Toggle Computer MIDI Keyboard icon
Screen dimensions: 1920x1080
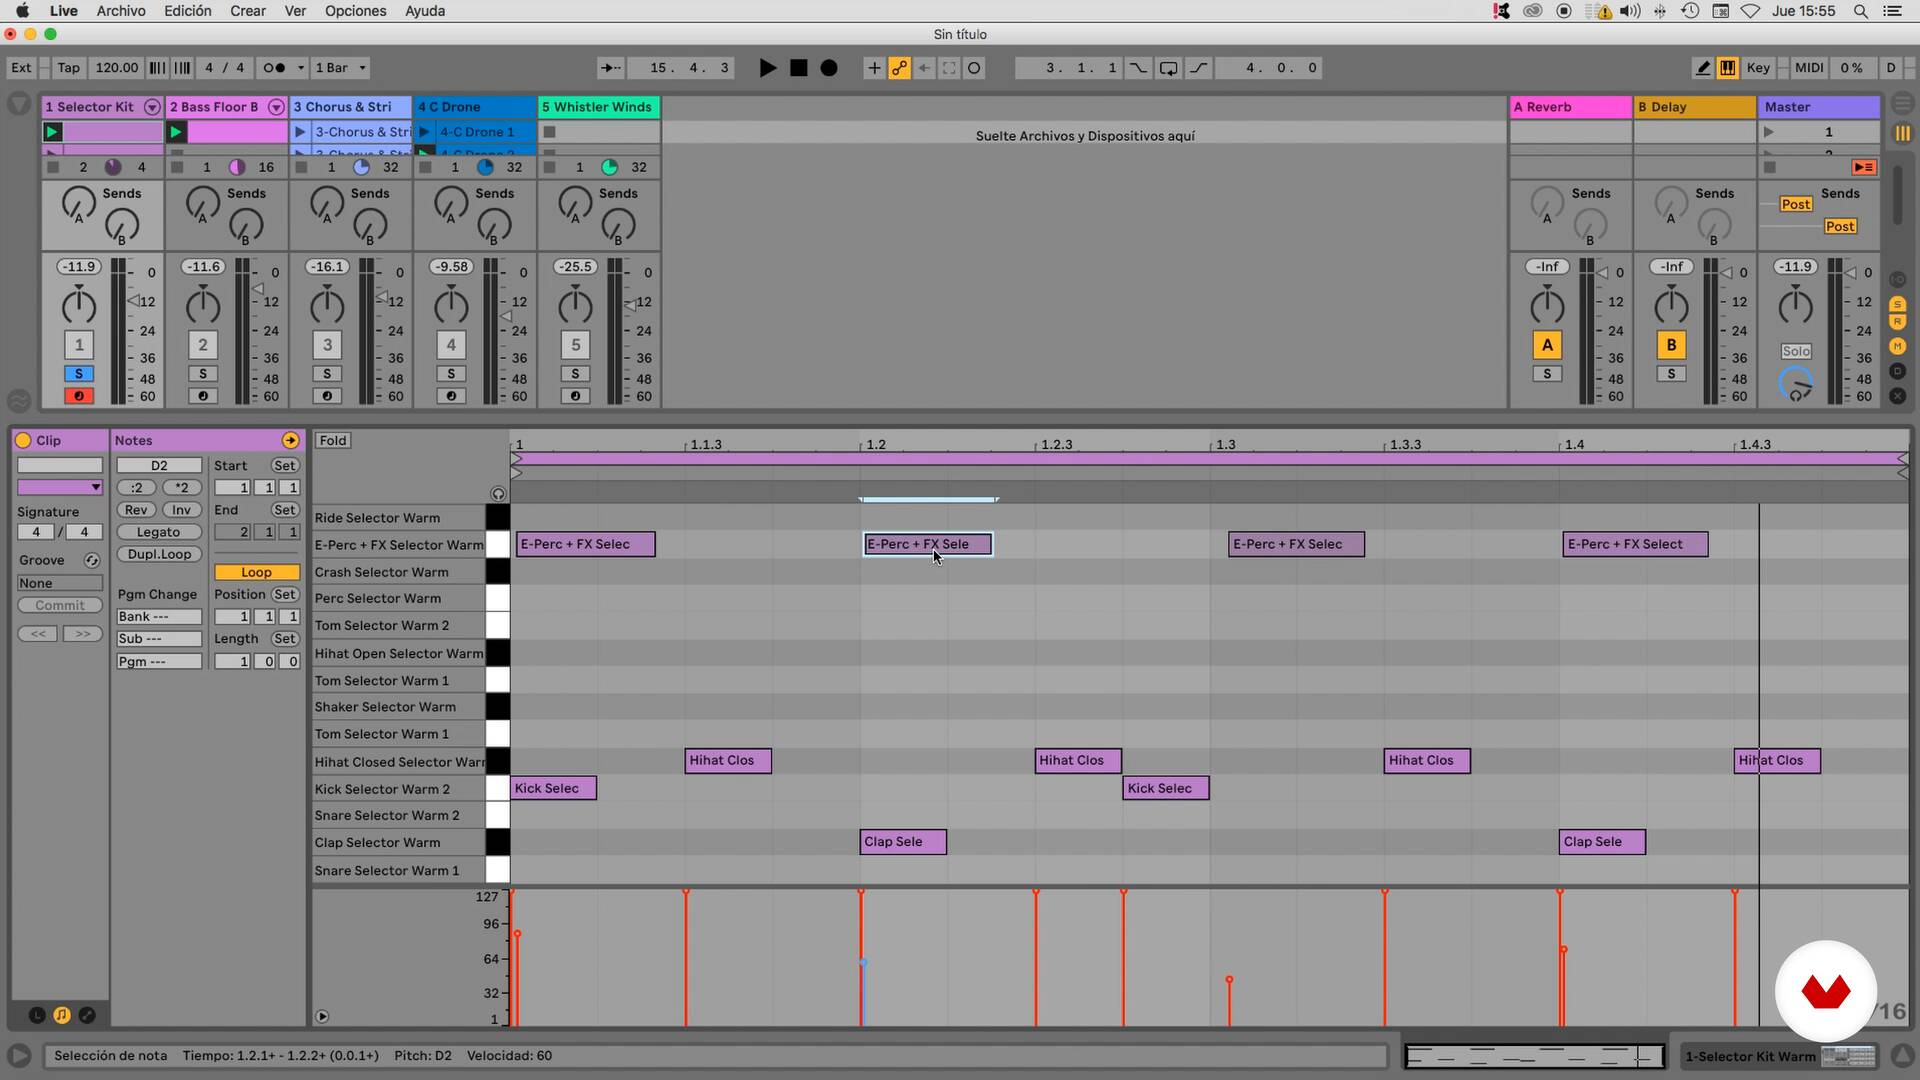(x=1727, y=68)
